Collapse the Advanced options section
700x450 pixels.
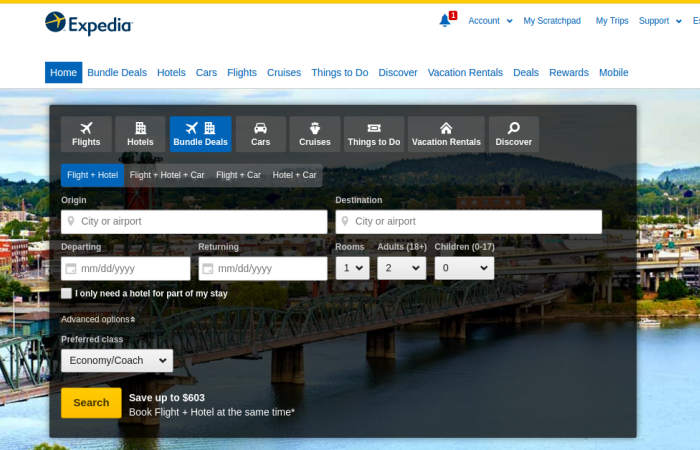pyautogui.click(x=98, y=319)
